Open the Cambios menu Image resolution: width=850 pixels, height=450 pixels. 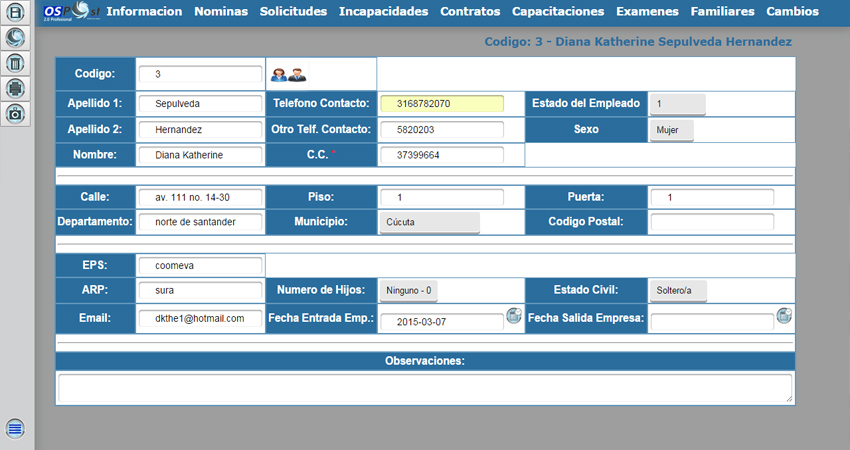(x=793, y=11)
